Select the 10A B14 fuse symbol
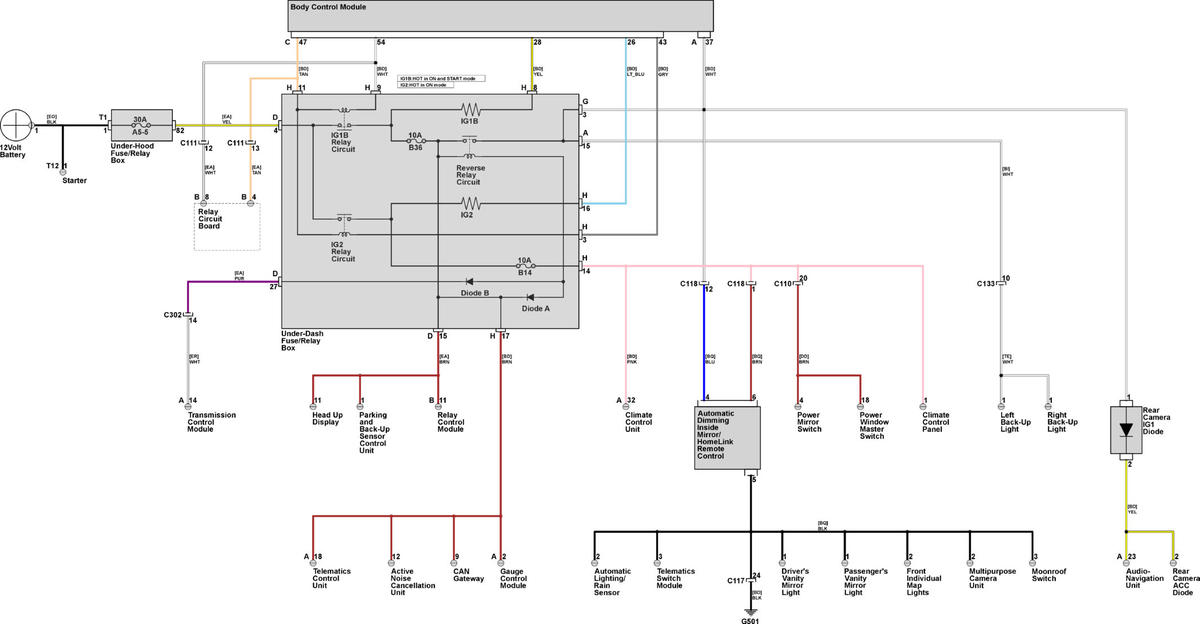The height and width of the screenshot is (624, 1200). [524, 265]
